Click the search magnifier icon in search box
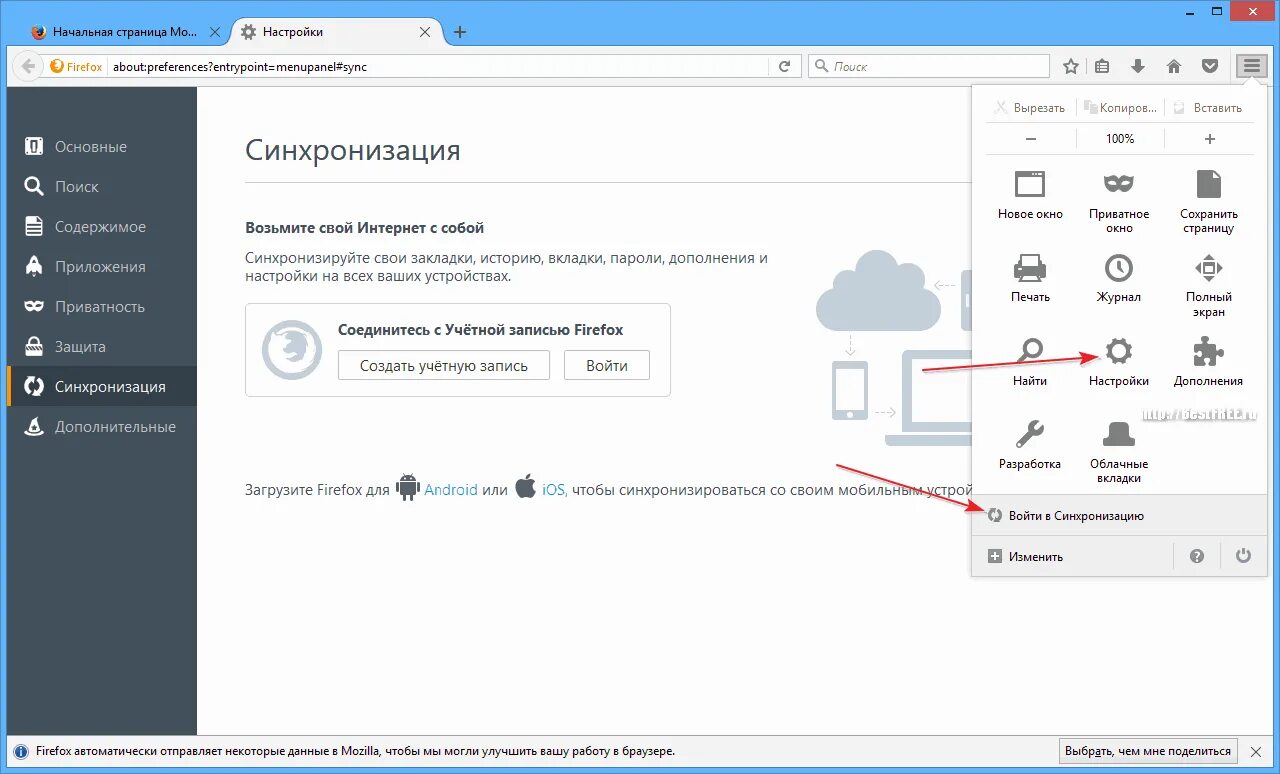Screen dimensions: 1280x774 (821, 67)
